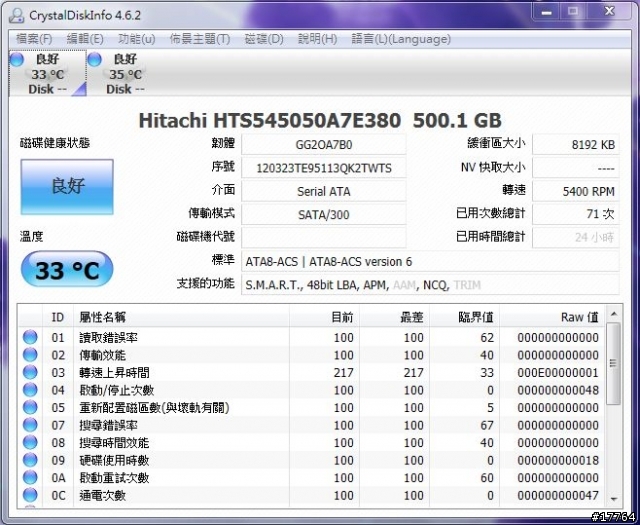Image resolution: width=640 pixels, height=525 pixels.
Task: Click the 讀取錯誤率 attribute name
Action: [x=108, y=338]
